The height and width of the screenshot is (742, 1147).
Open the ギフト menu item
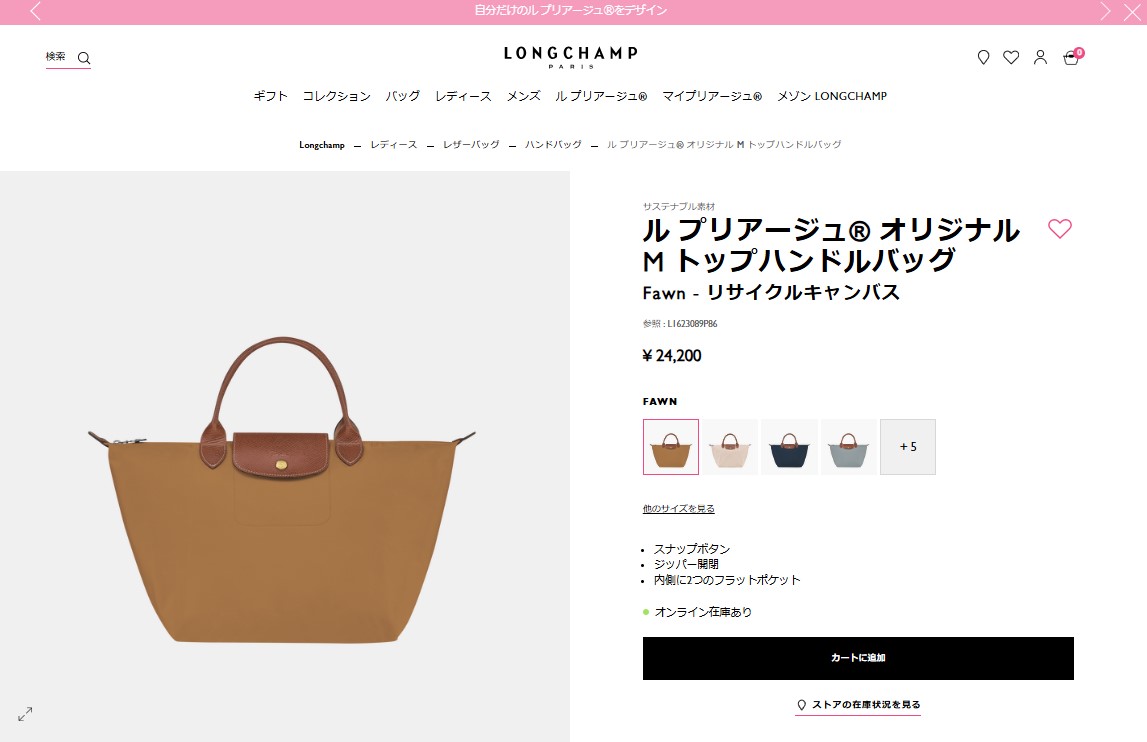click(270, 96)
